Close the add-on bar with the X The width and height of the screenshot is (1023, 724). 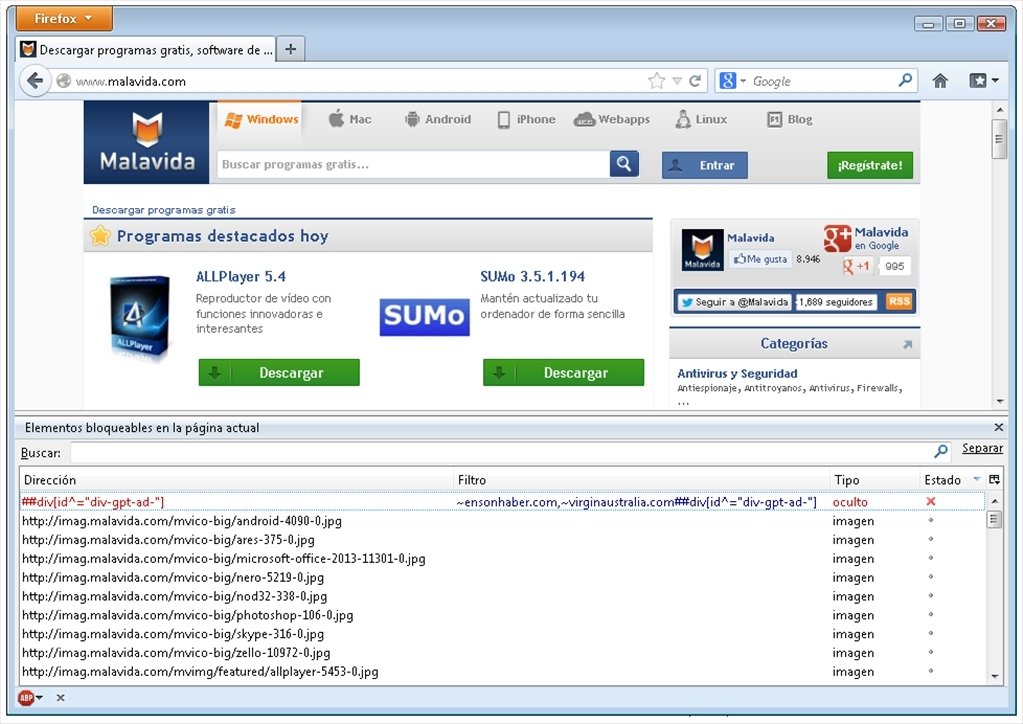click(60, 698)
